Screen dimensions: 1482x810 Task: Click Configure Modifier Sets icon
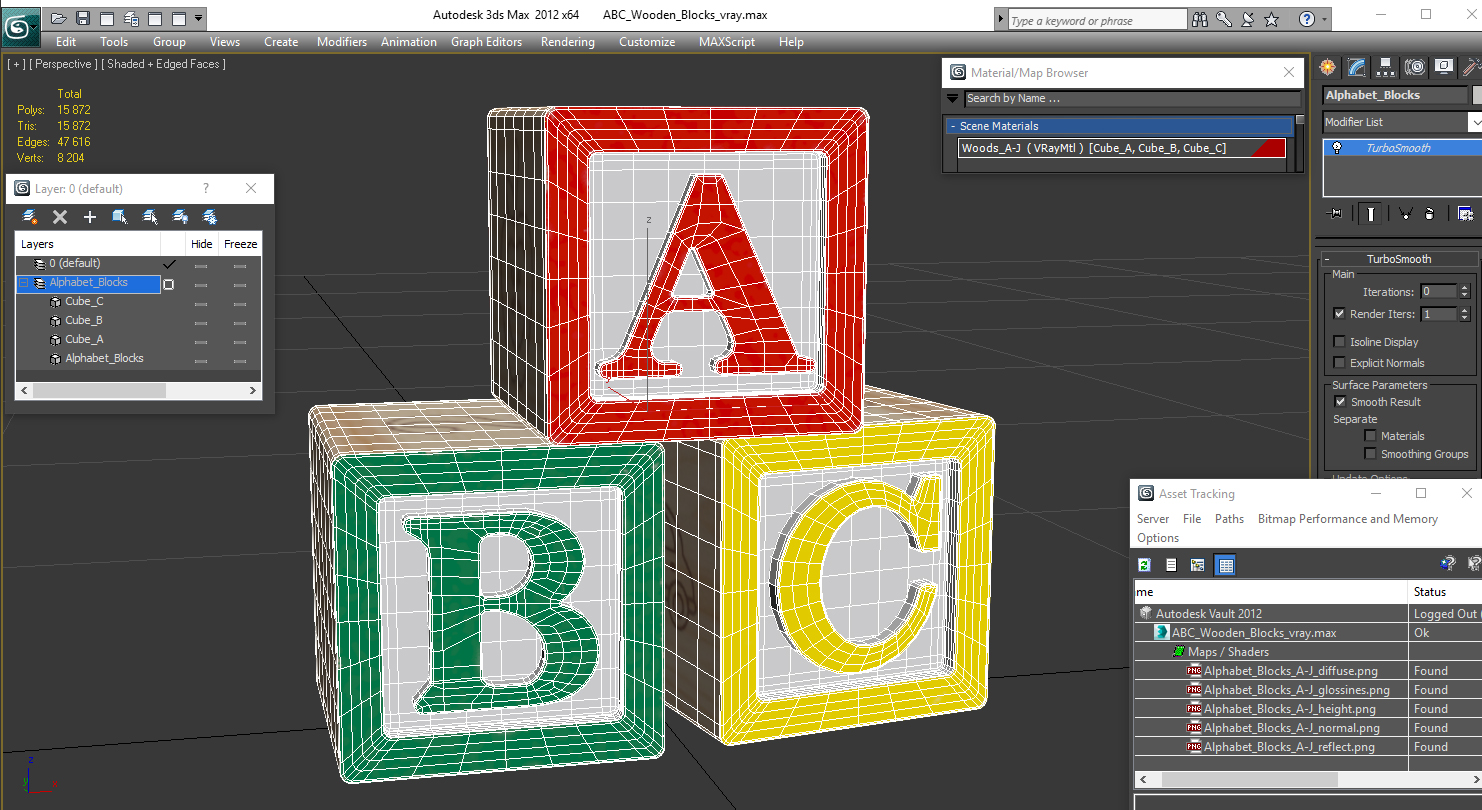click(1465, 213)
